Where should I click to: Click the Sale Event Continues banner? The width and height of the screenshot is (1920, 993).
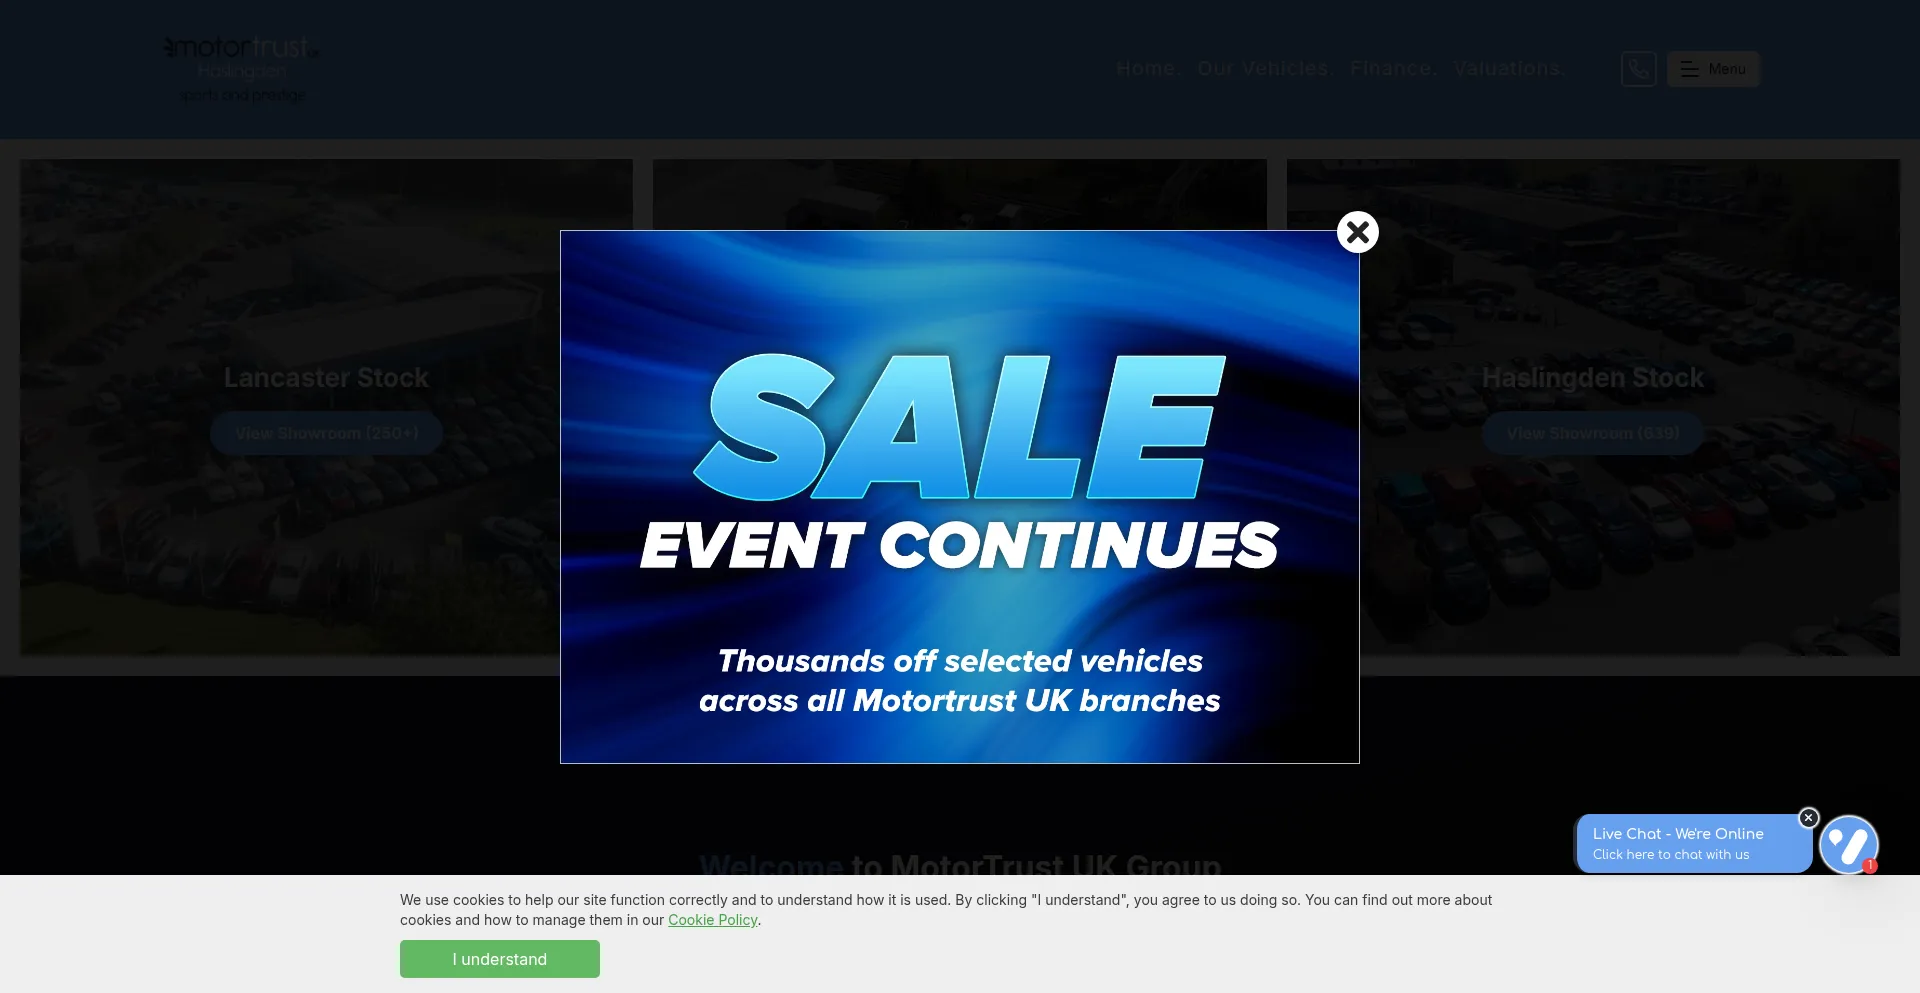[x=960, y=497]
